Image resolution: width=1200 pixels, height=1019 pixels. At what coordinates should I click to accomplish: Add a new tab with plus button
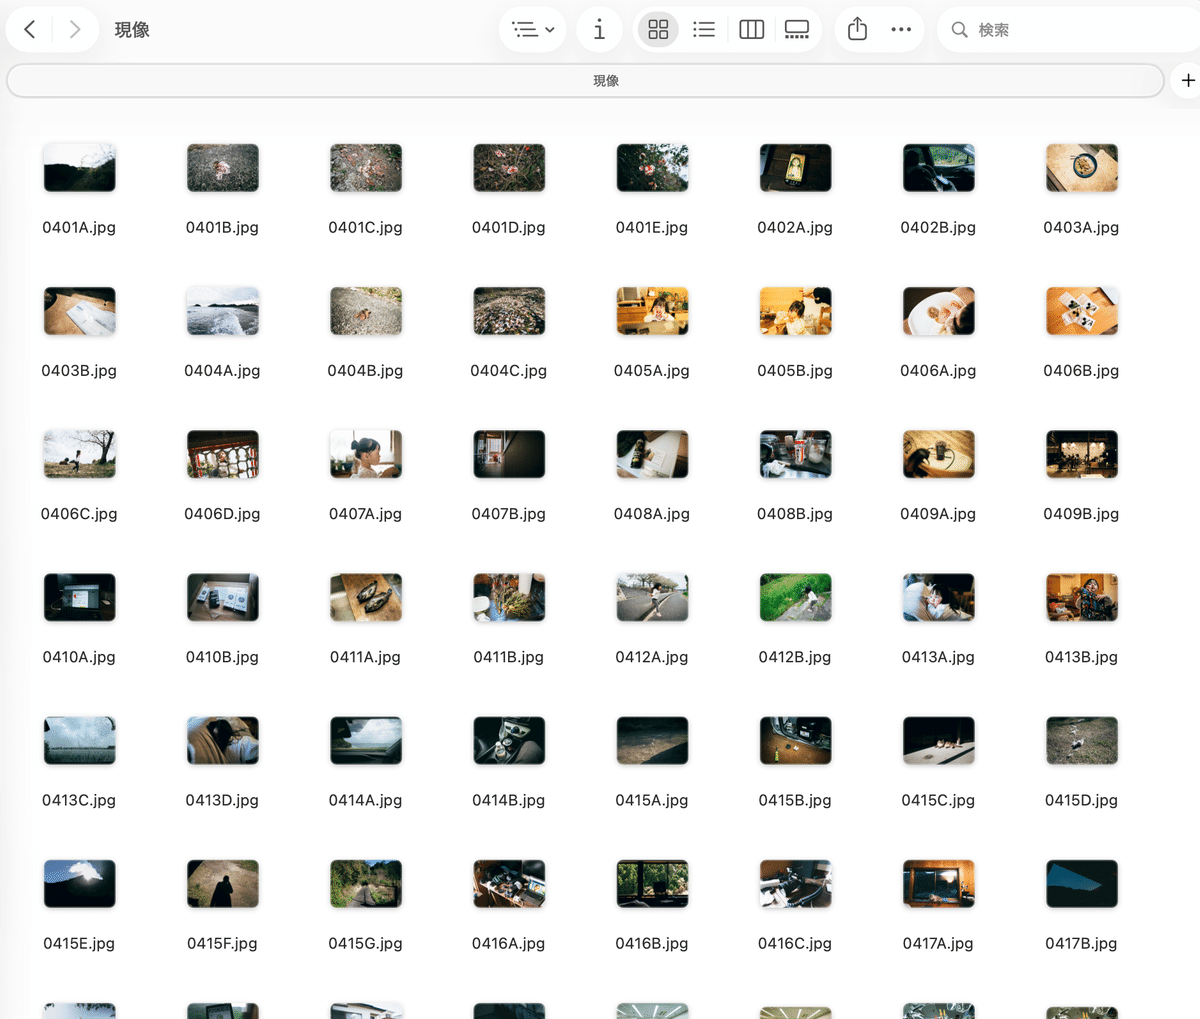1187,81
